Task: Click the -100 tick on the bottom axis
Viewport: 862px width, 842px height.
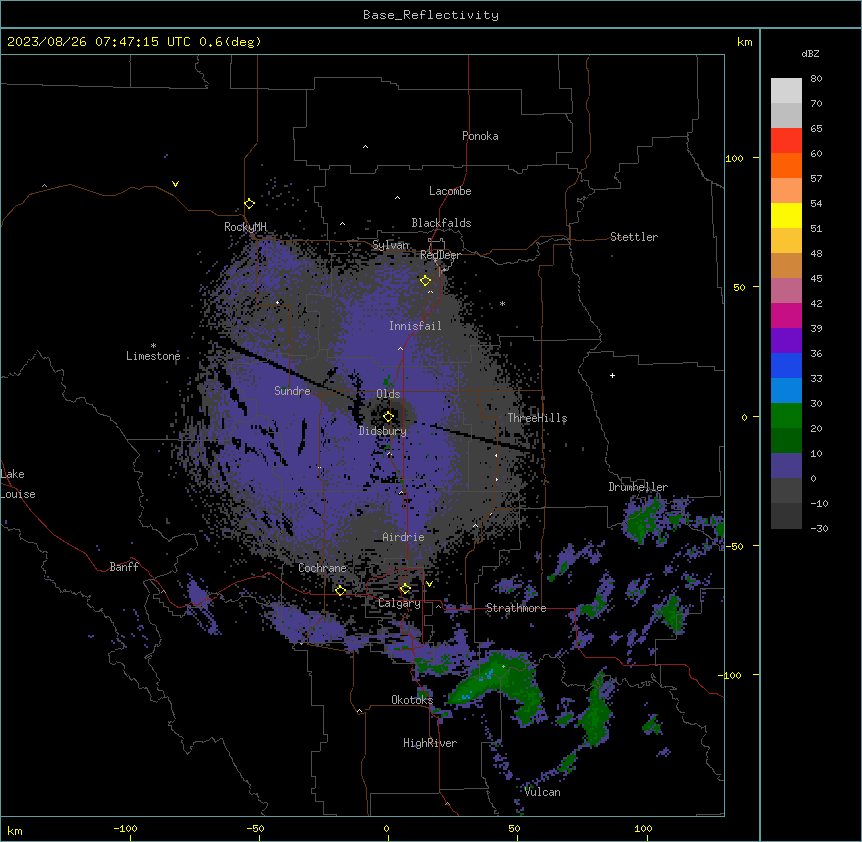Action: [125, 828]
